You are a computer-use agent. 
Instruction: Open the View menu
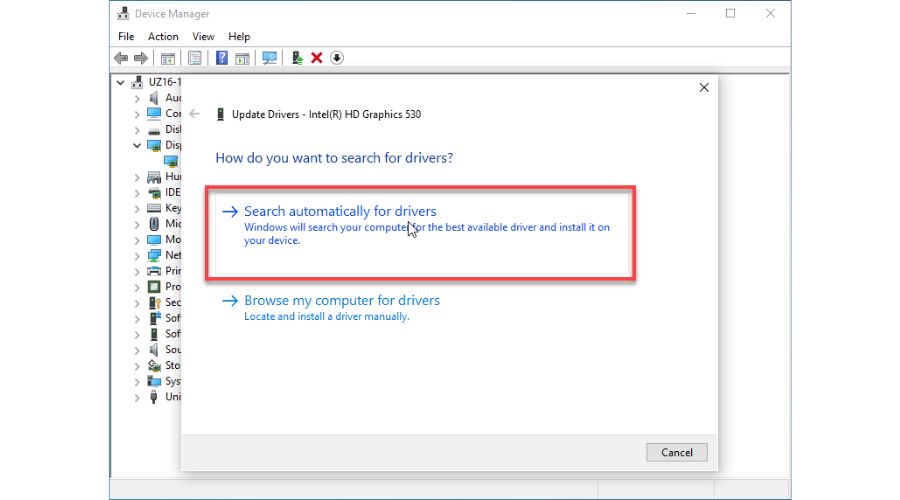(x=203, y=37)
